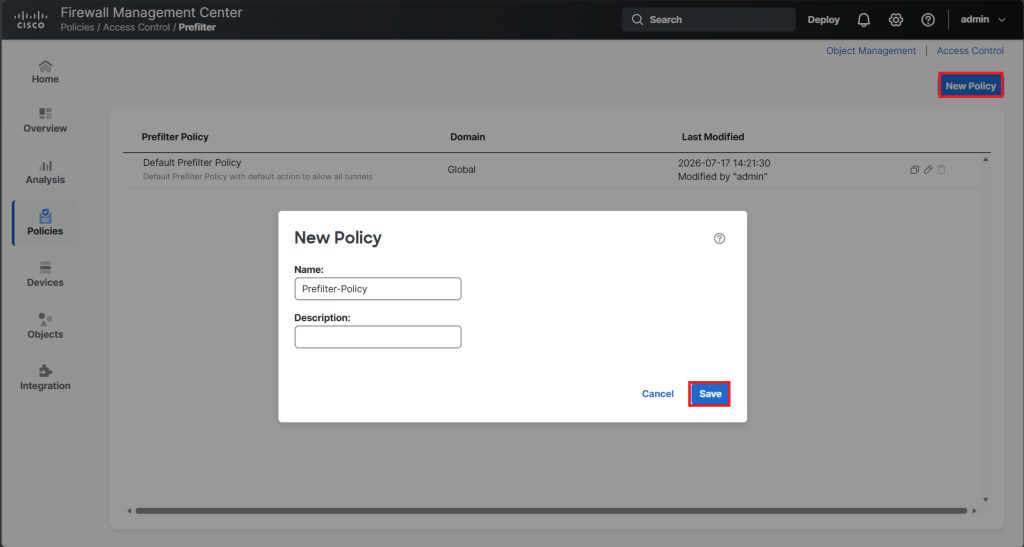Cancel the New Policy dialog
The image size is (1024, 547).
[658, 394]
